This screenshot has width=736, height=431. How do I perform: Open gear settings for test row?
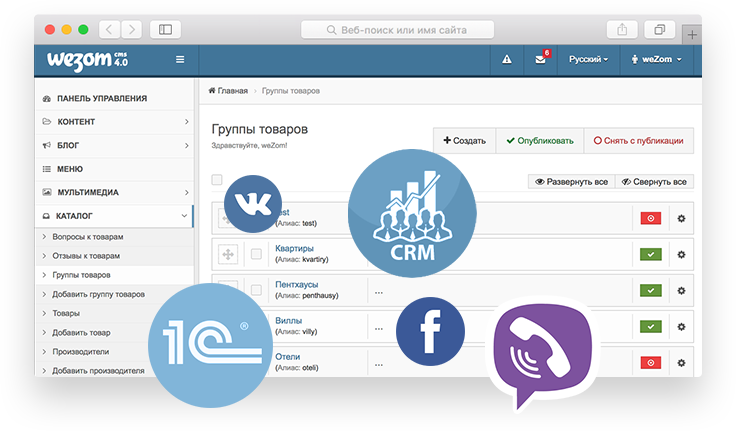(681, 218)
